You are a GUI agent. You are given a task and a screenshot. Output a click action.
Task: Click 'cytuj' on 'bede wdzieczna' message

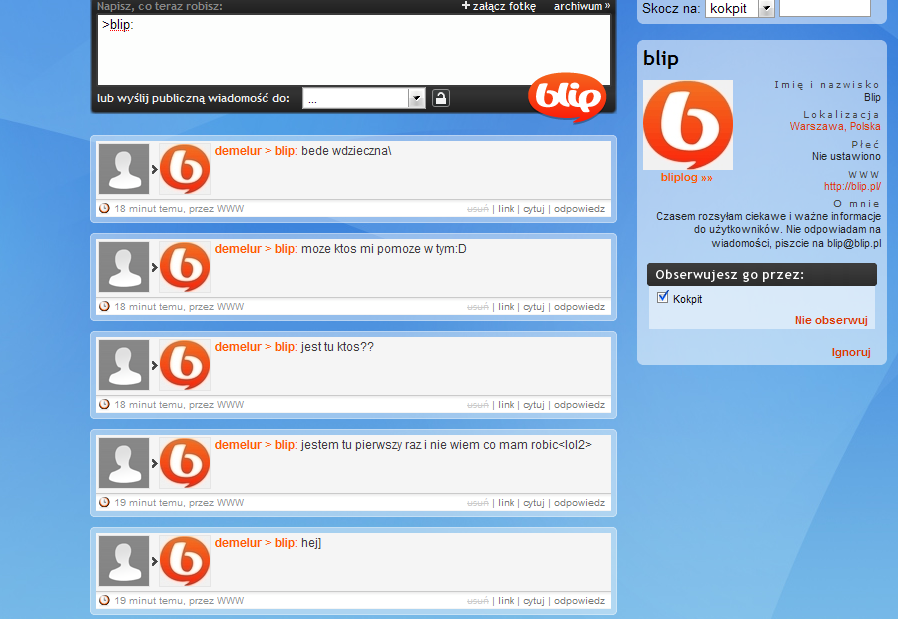(x=534, y=209)
